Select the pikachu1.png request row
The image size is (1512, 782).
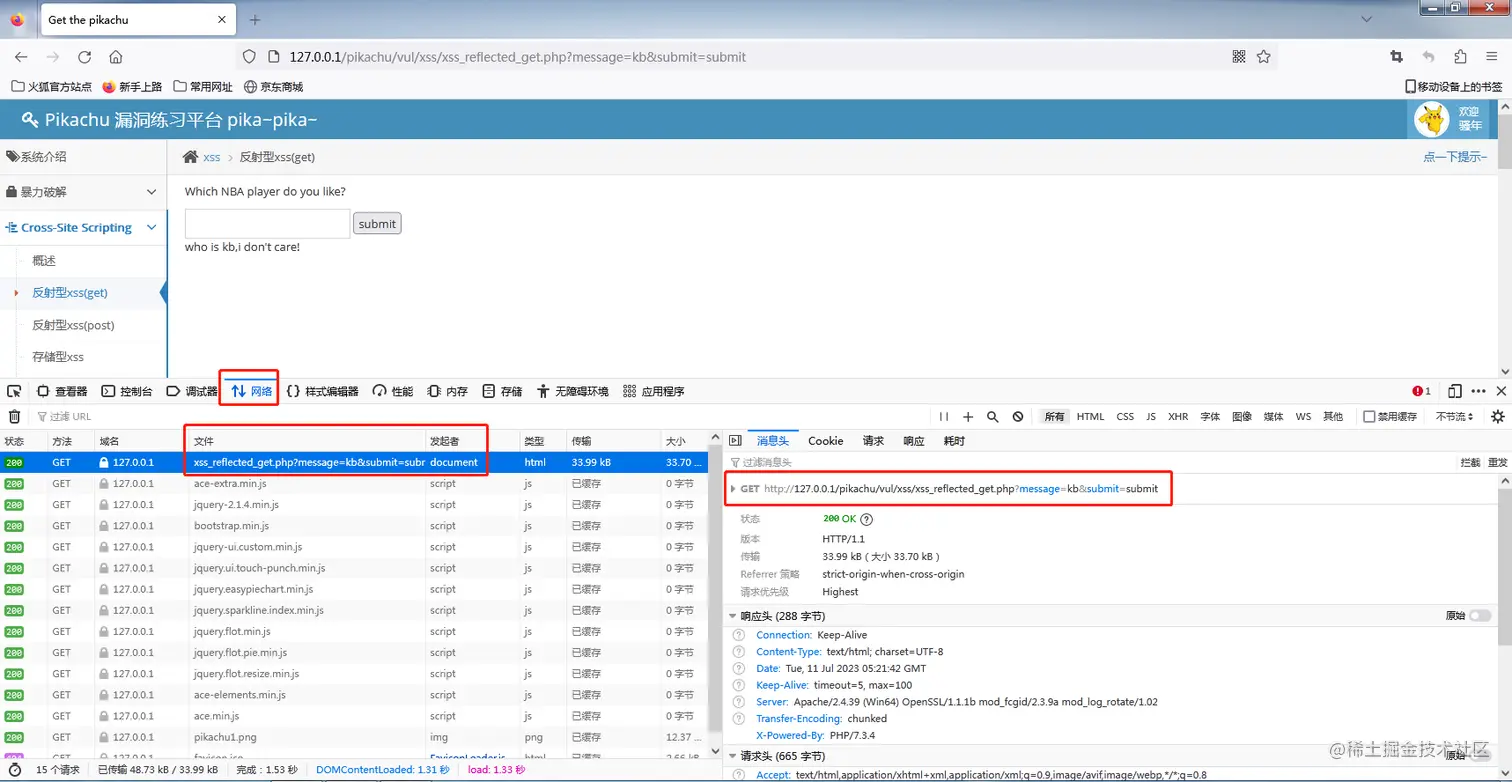pos(355,737)
